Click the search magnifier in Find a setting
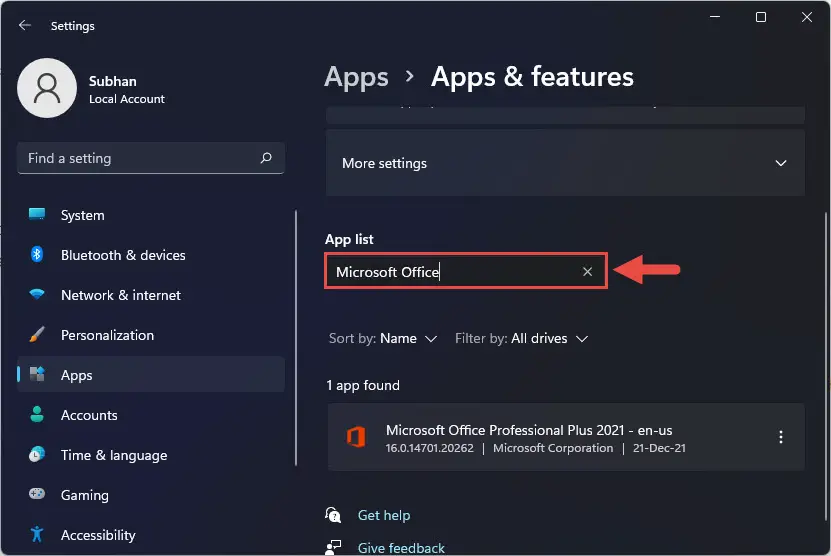 266,157
